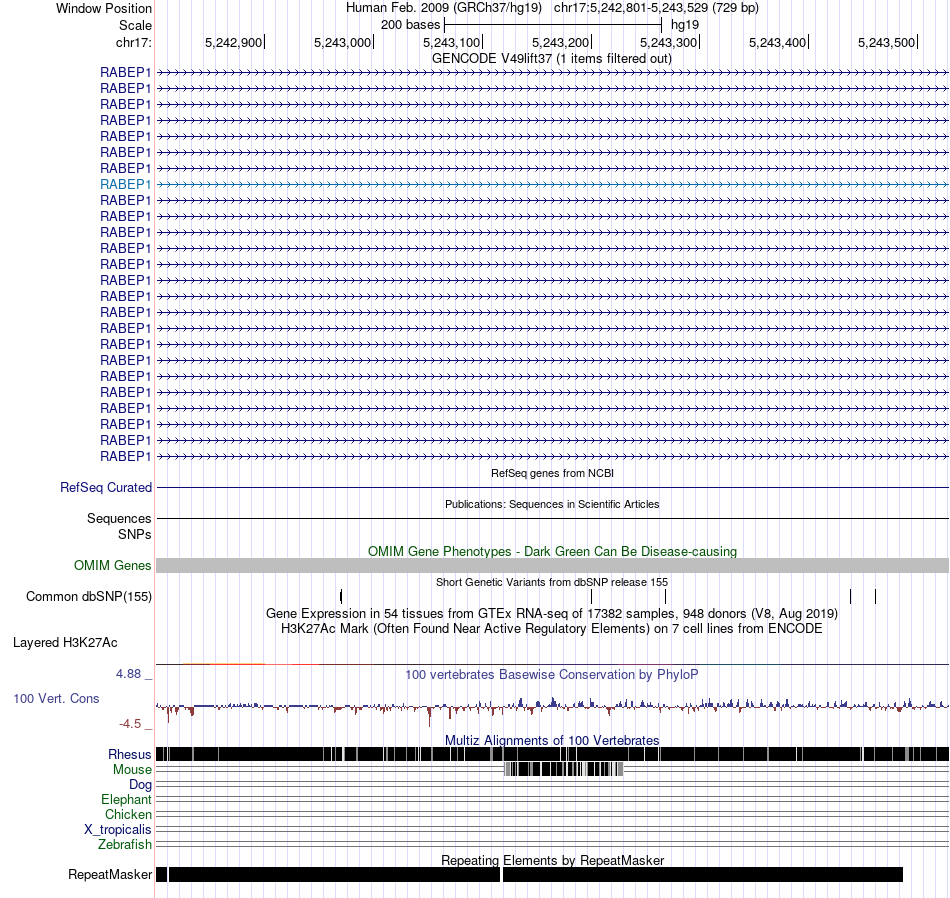Click the Rhesus black alignment bar

pyautogui.click(x=552, y=754)
